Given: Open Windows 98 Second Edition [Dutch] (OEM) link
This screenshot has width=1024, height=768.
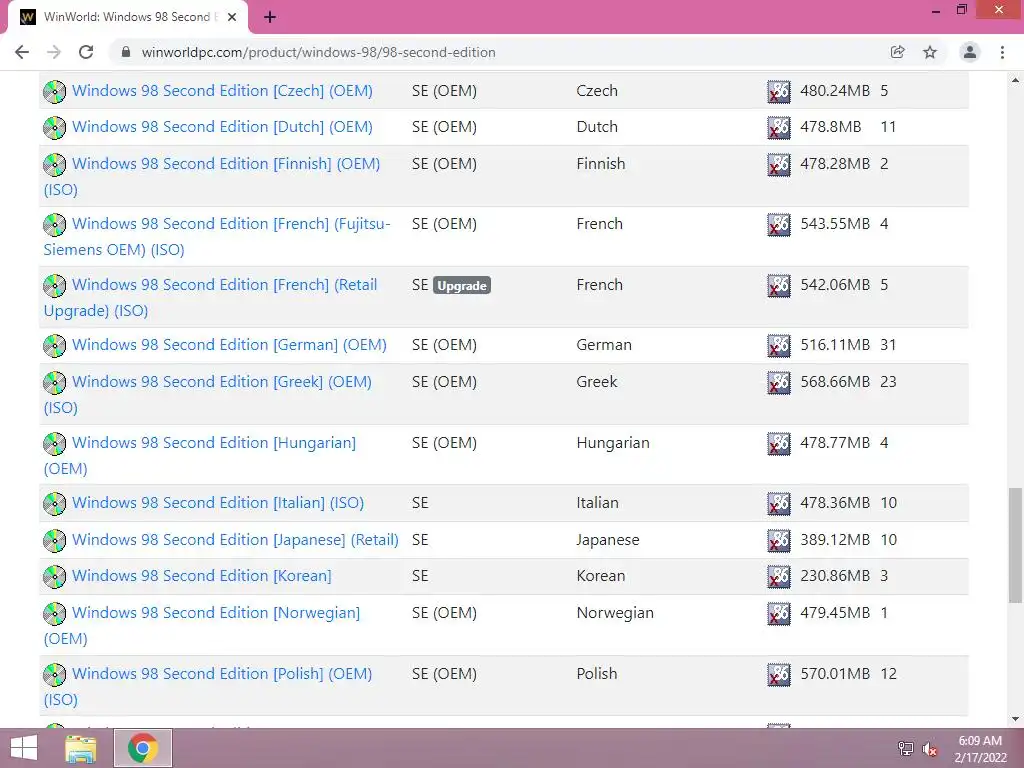Looking at the screenshot, I should tap(222, 127).
